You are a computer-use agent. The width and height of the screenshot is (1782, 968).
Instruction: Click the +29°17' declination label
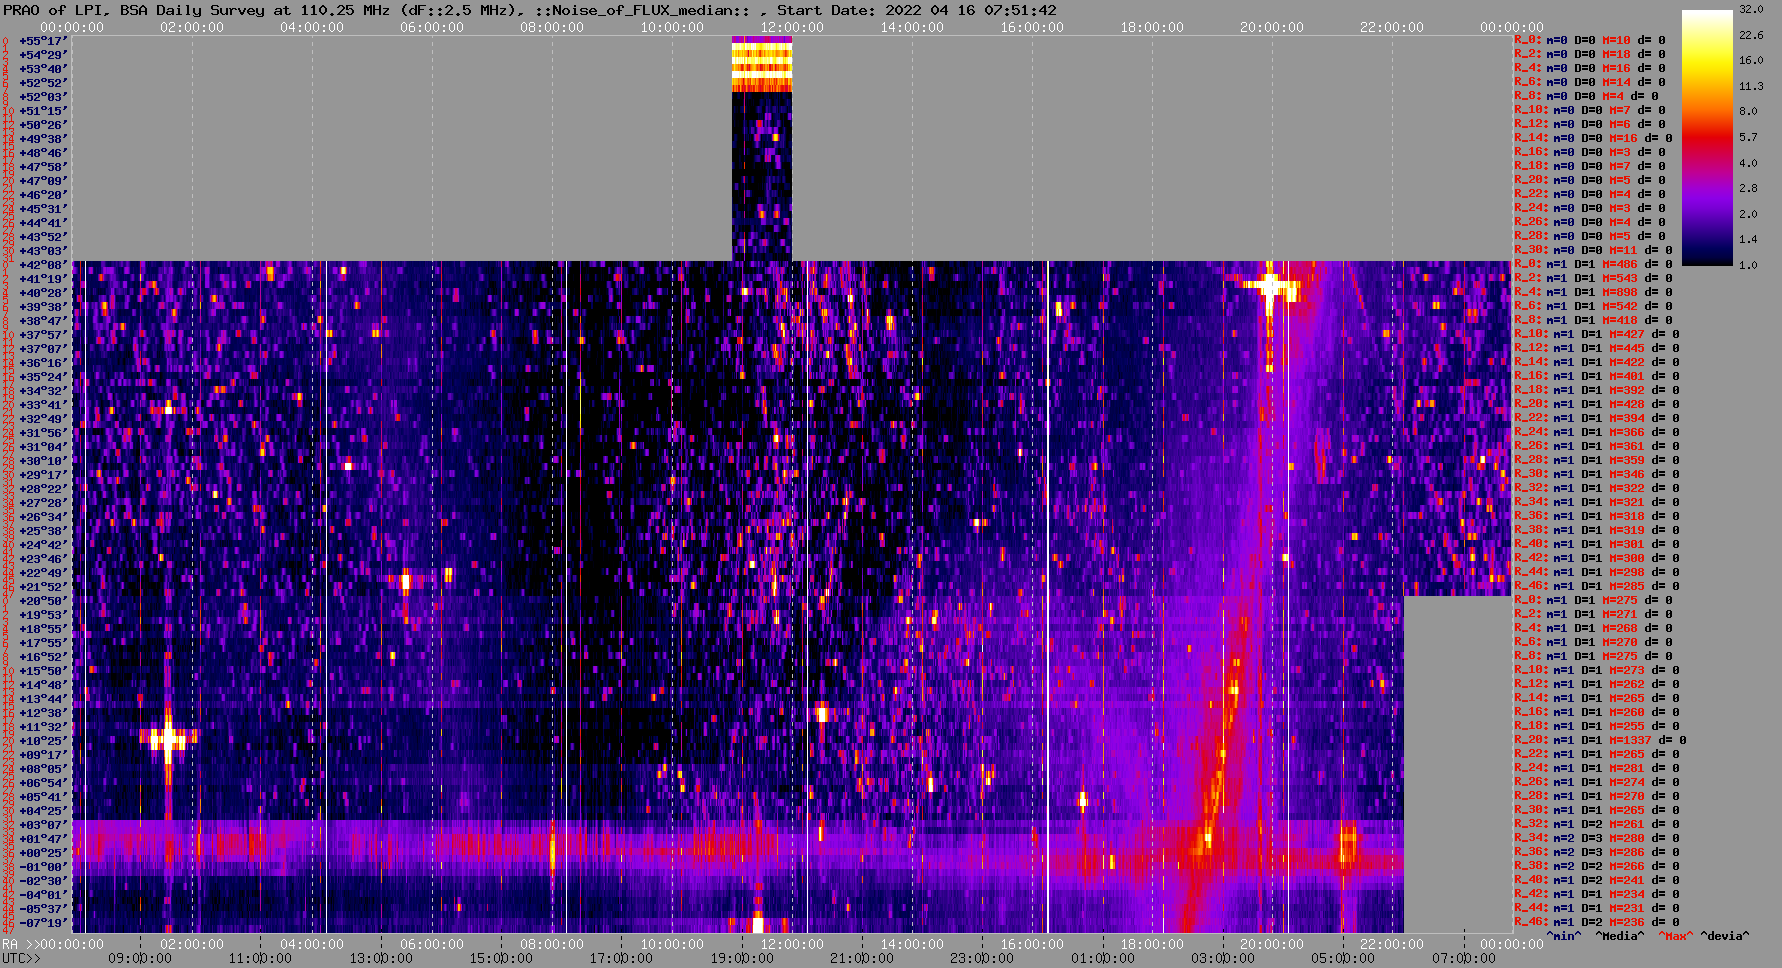point(43,475)
